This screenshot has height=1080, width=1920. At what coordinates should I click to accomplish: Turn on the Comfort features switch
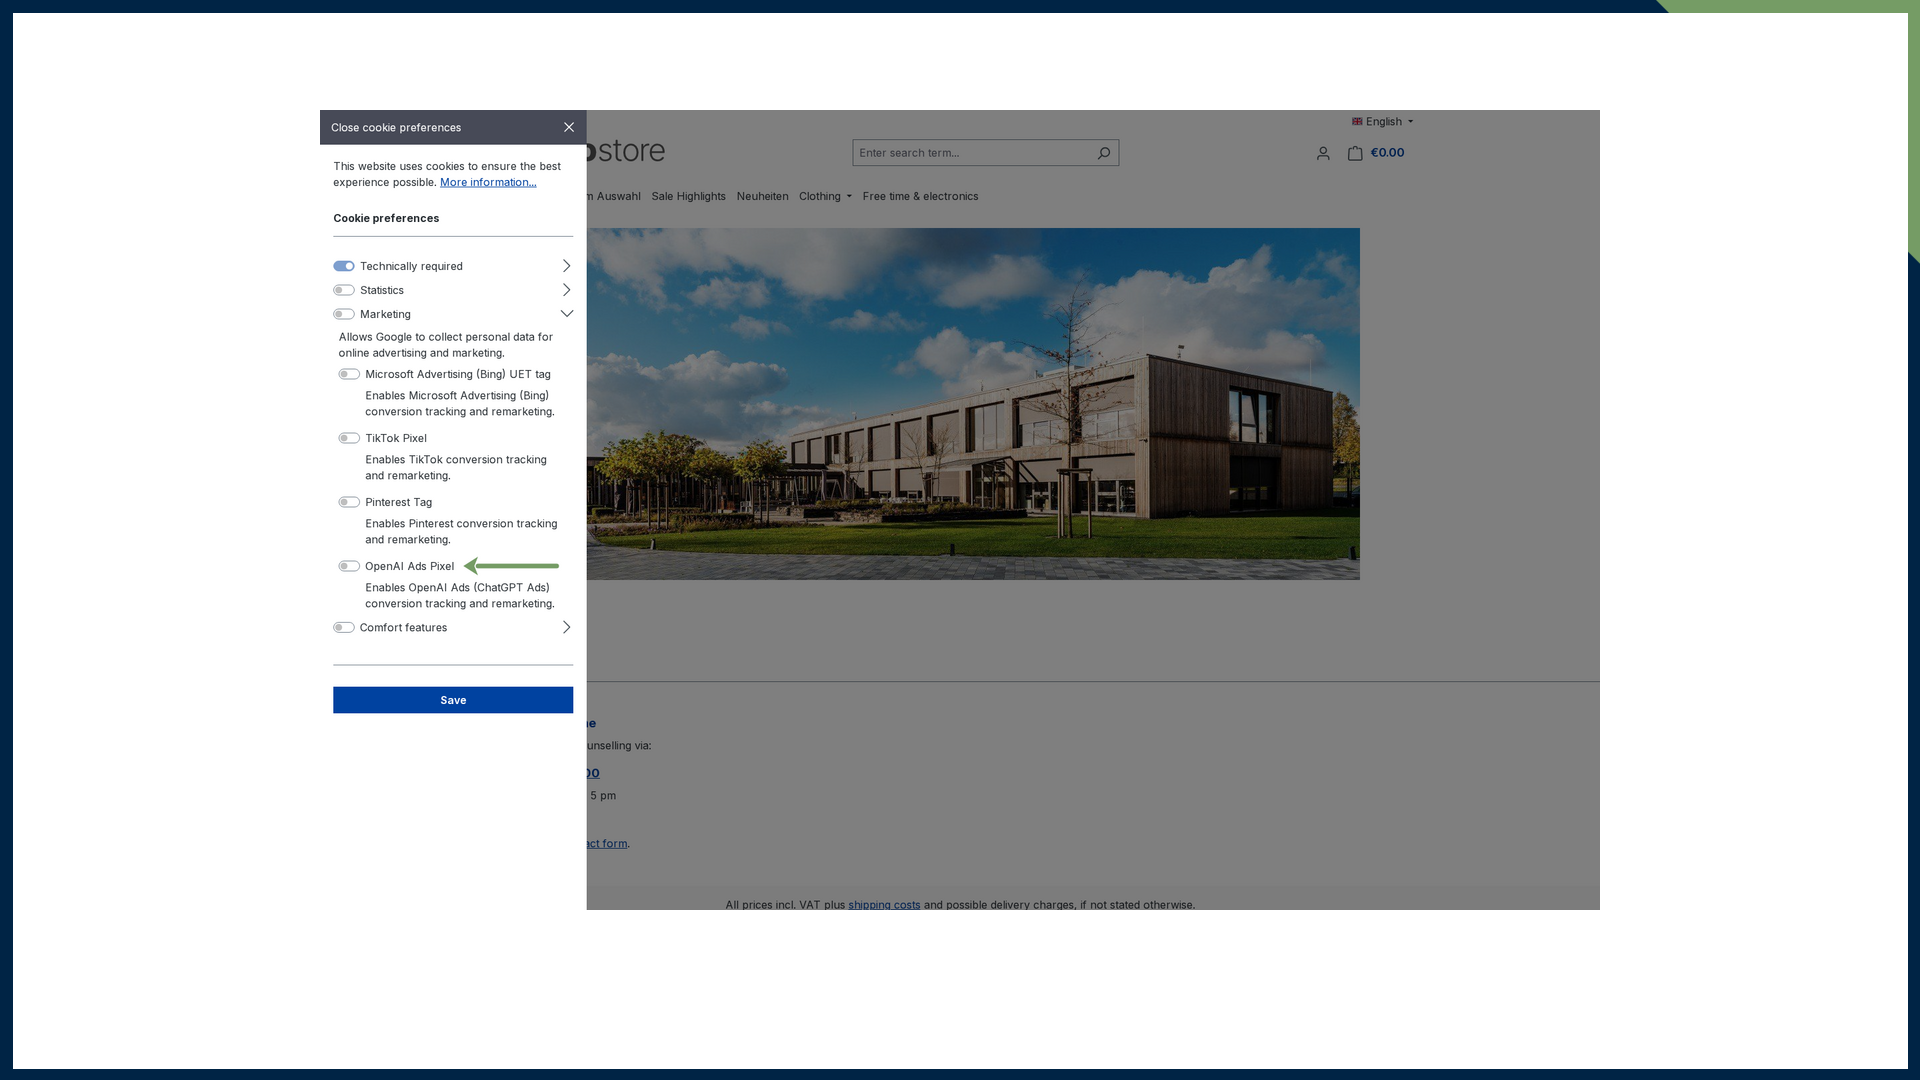(344, 628)
